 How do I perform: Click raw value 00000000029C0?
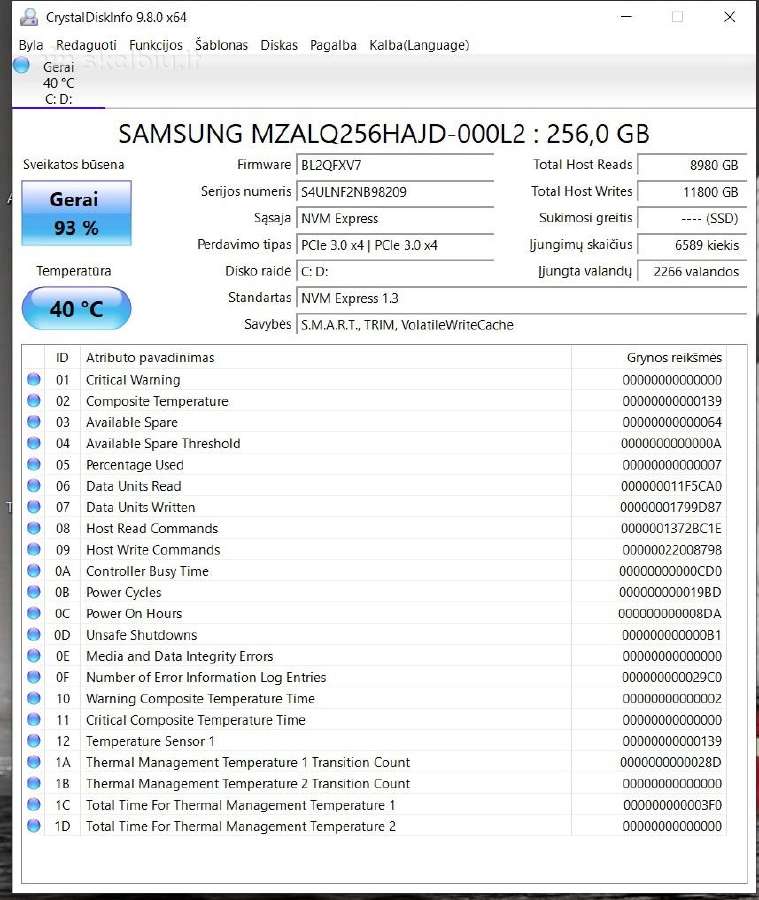tap(672, 677)
